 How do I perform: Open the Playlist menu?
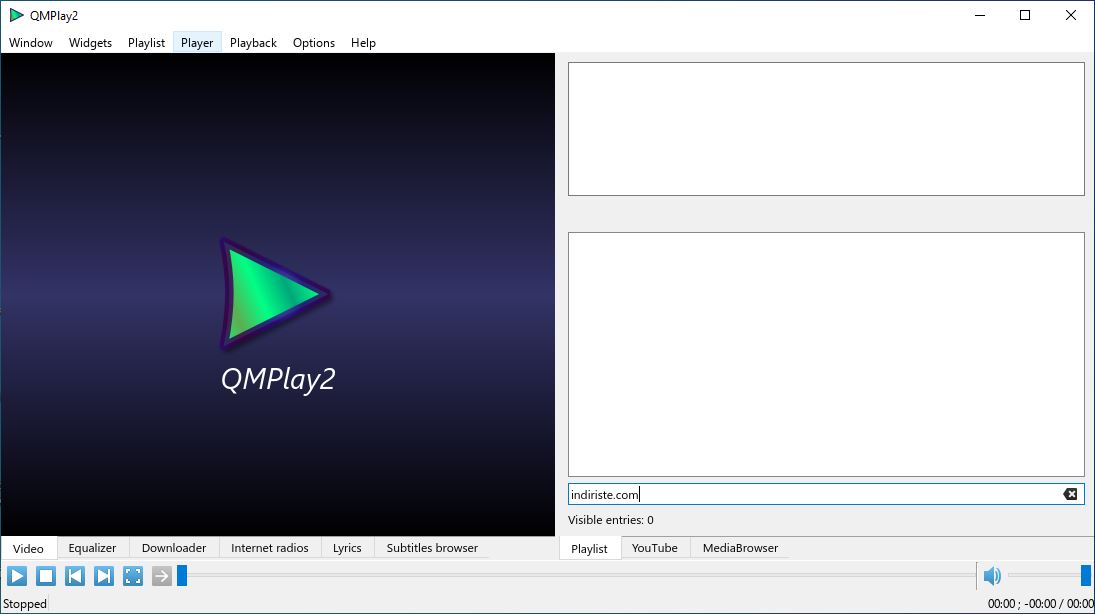(147, 43)
